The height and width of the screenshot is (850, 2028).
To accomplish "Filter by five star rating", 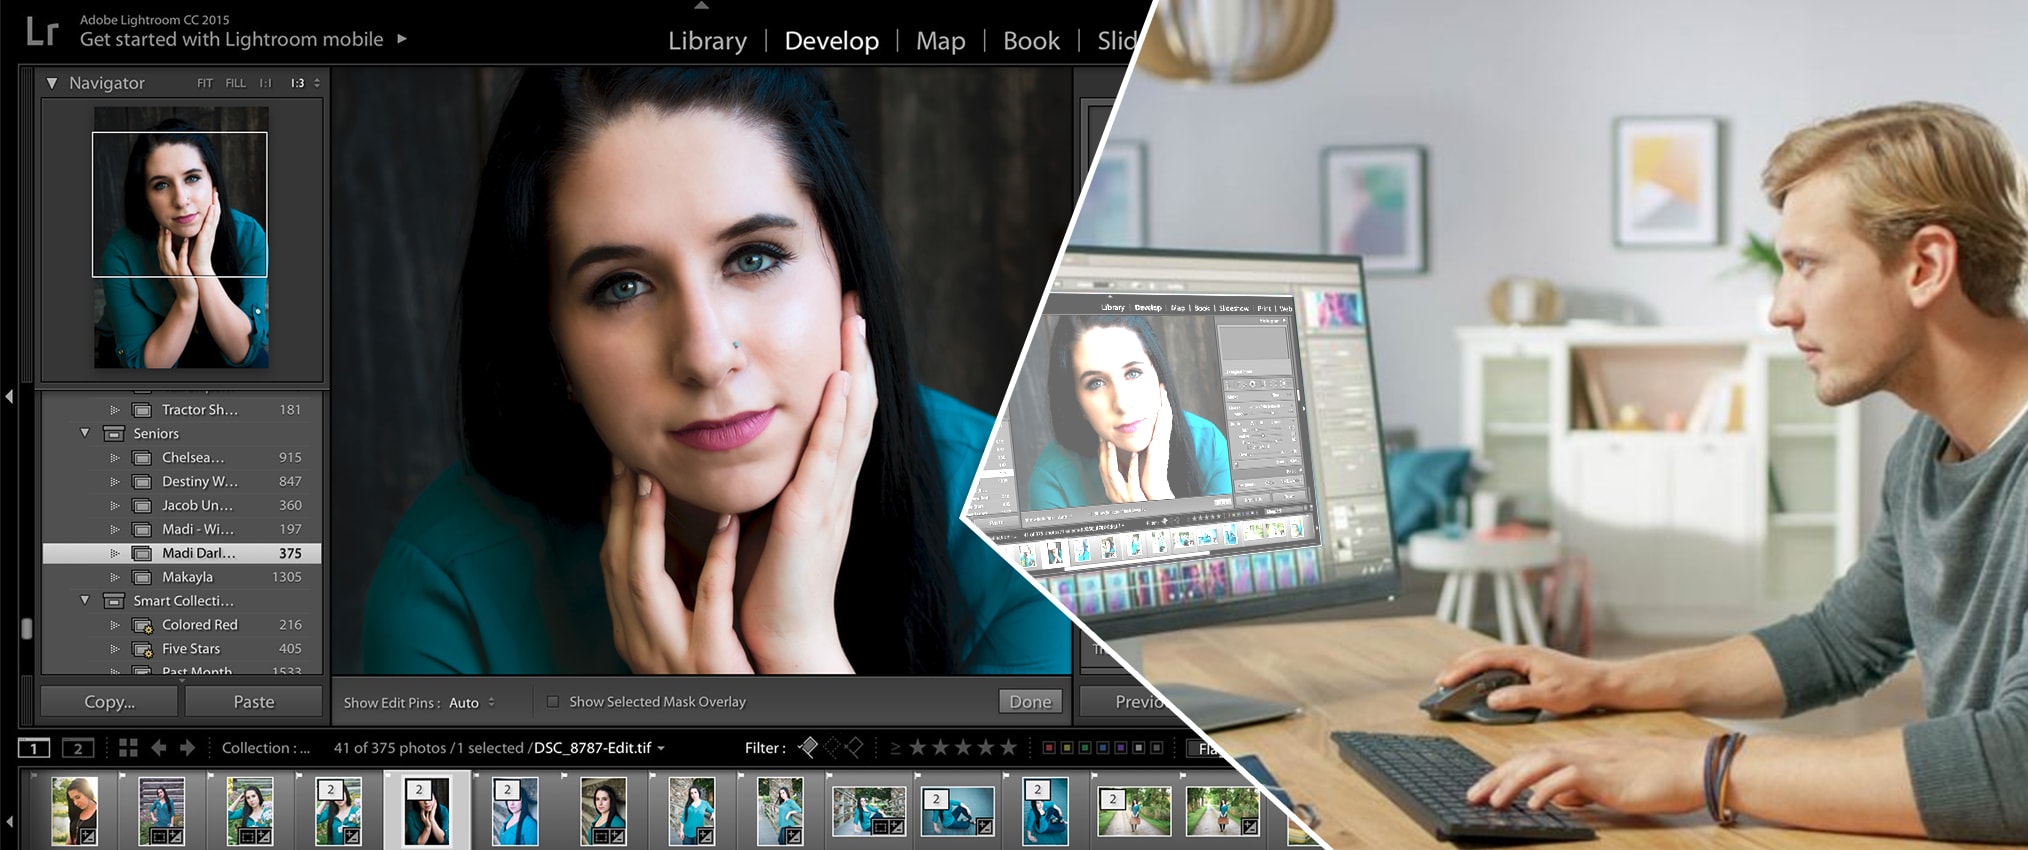I will coord(1008,747).
